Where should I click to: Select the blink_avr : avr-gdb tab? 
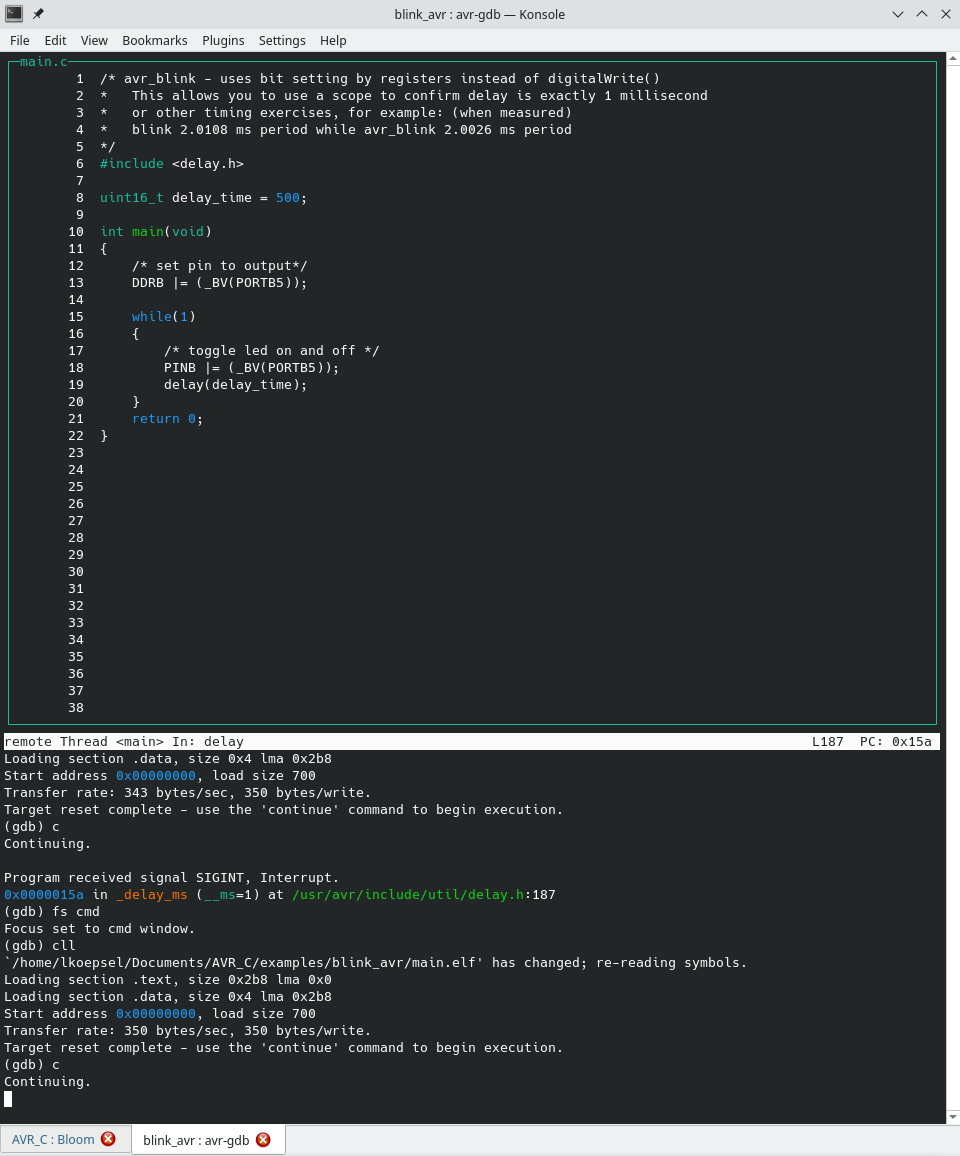196,1140
